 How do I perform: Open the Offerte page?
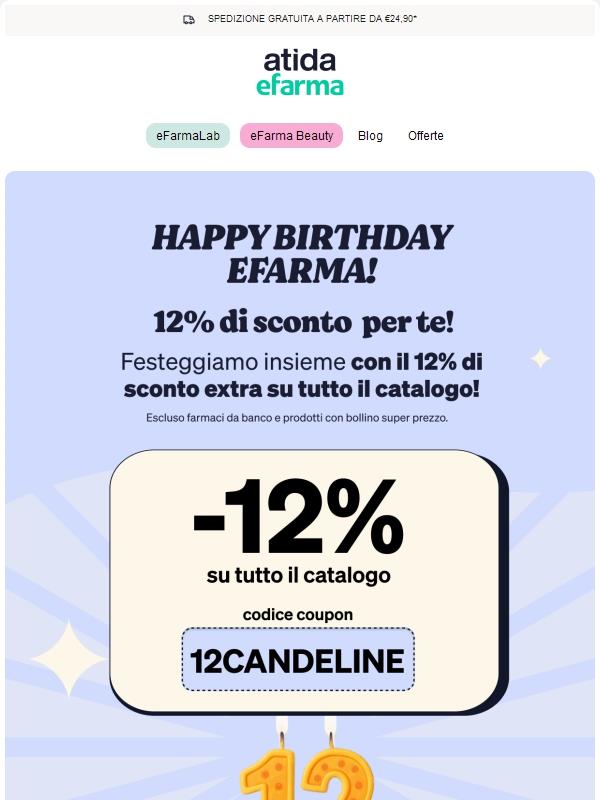click(x=426, y=135)
